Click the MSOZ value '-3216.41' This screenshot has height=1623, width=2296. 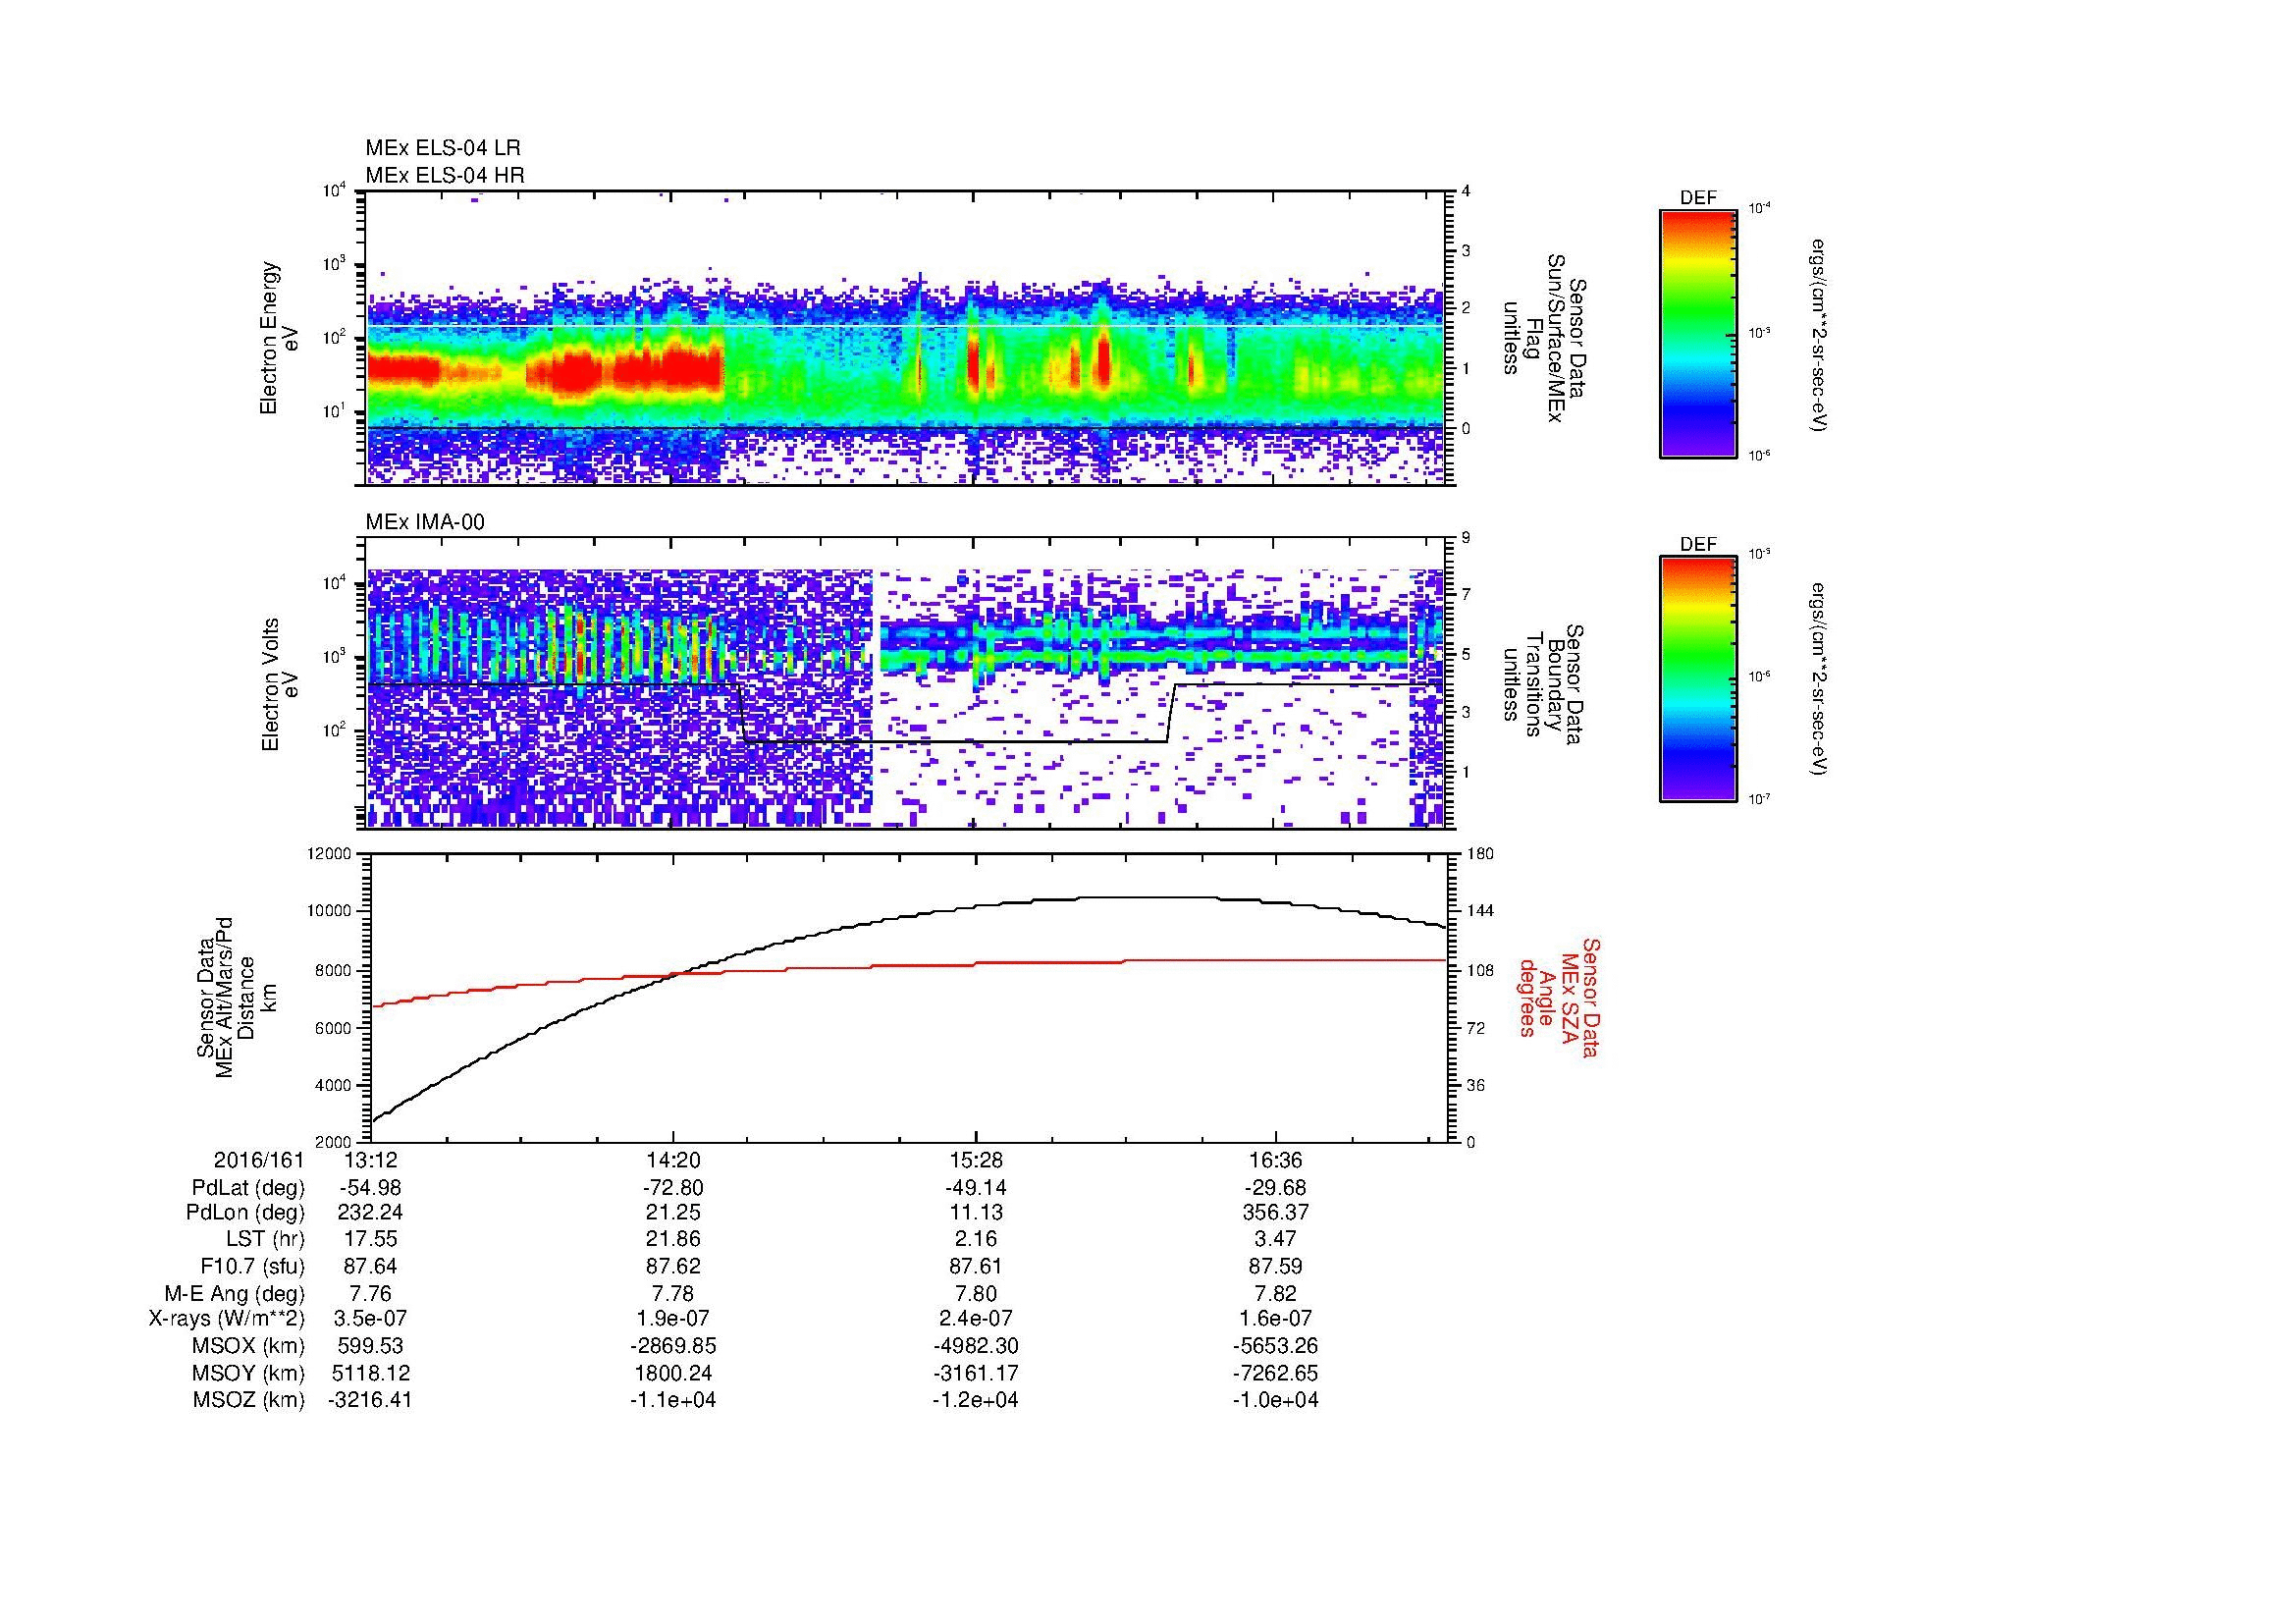(x=371, y=1400)
